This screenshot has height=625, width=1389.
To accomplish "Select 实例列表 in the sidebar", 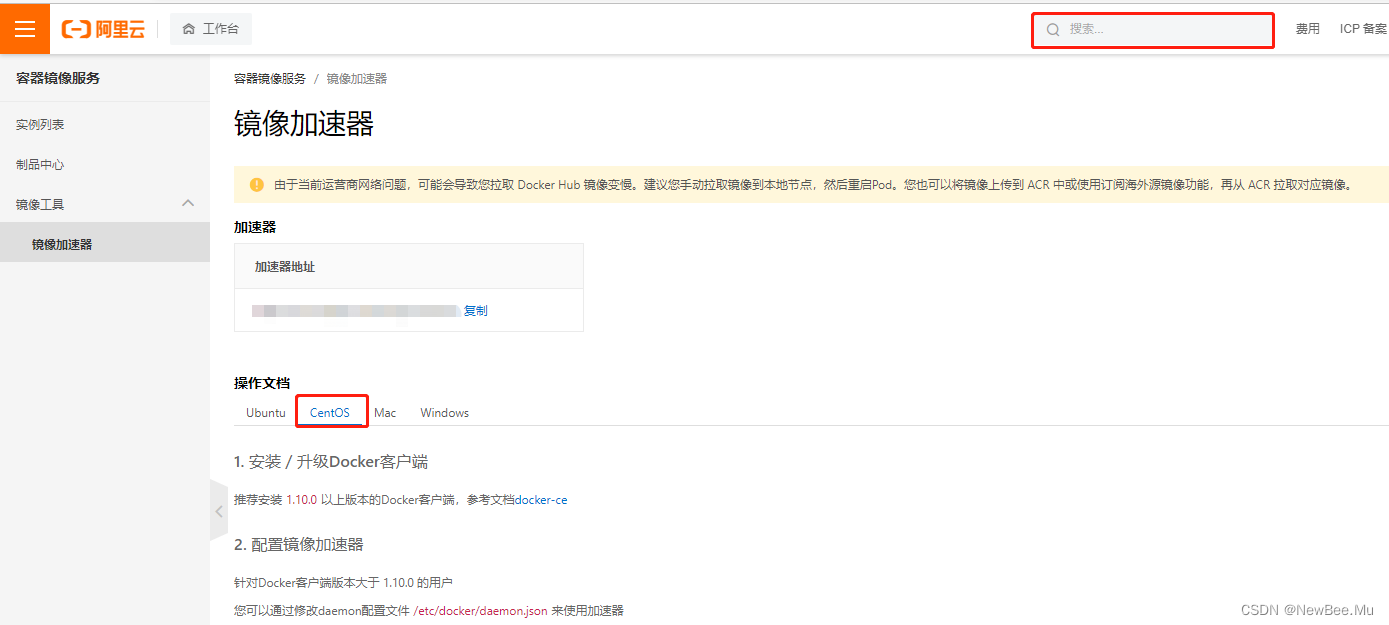I will pos(38,123).
